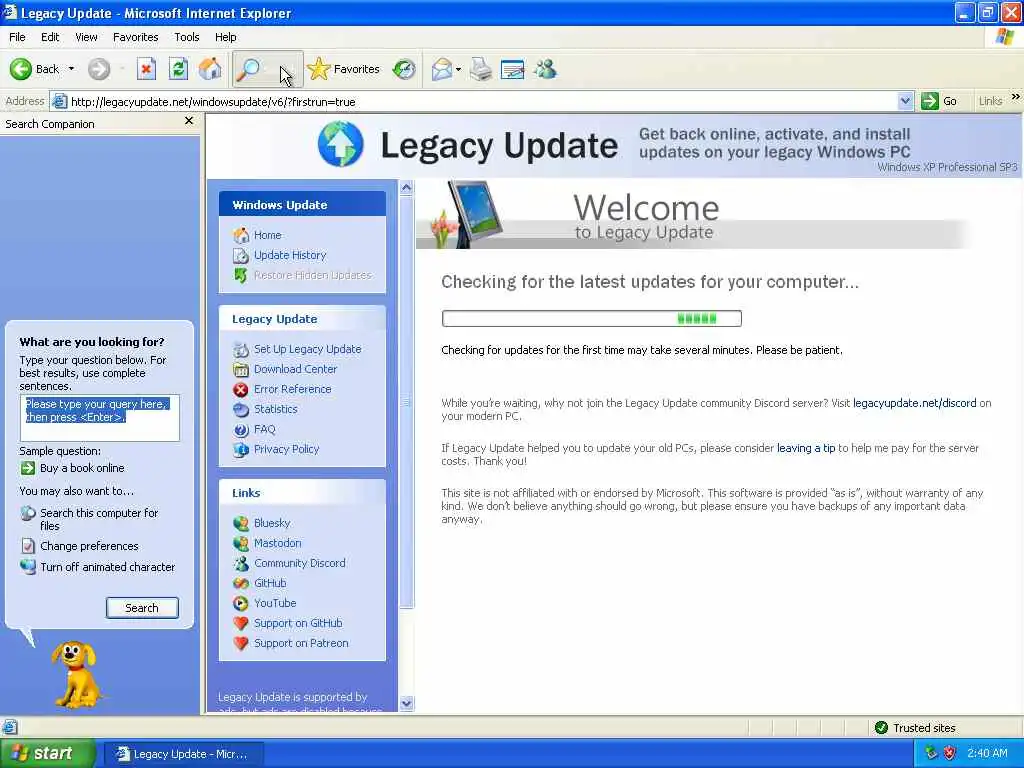1024x768 pixels.
Task: Click the animated dog character
Action: (x=76, y=675)
